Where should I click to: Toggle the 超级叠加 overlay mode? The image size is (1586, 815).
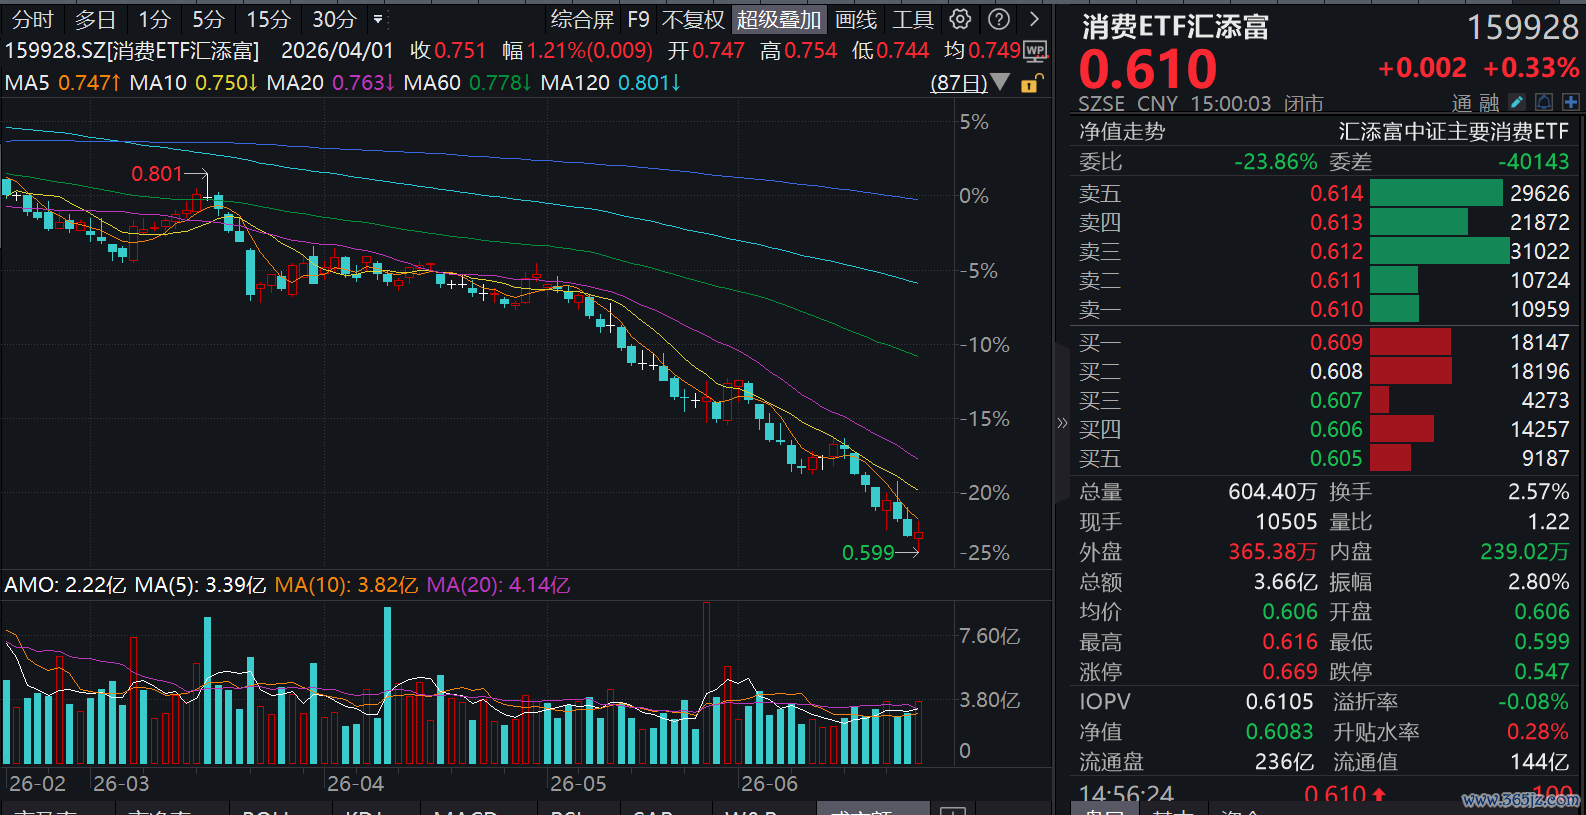click(779, 19)
